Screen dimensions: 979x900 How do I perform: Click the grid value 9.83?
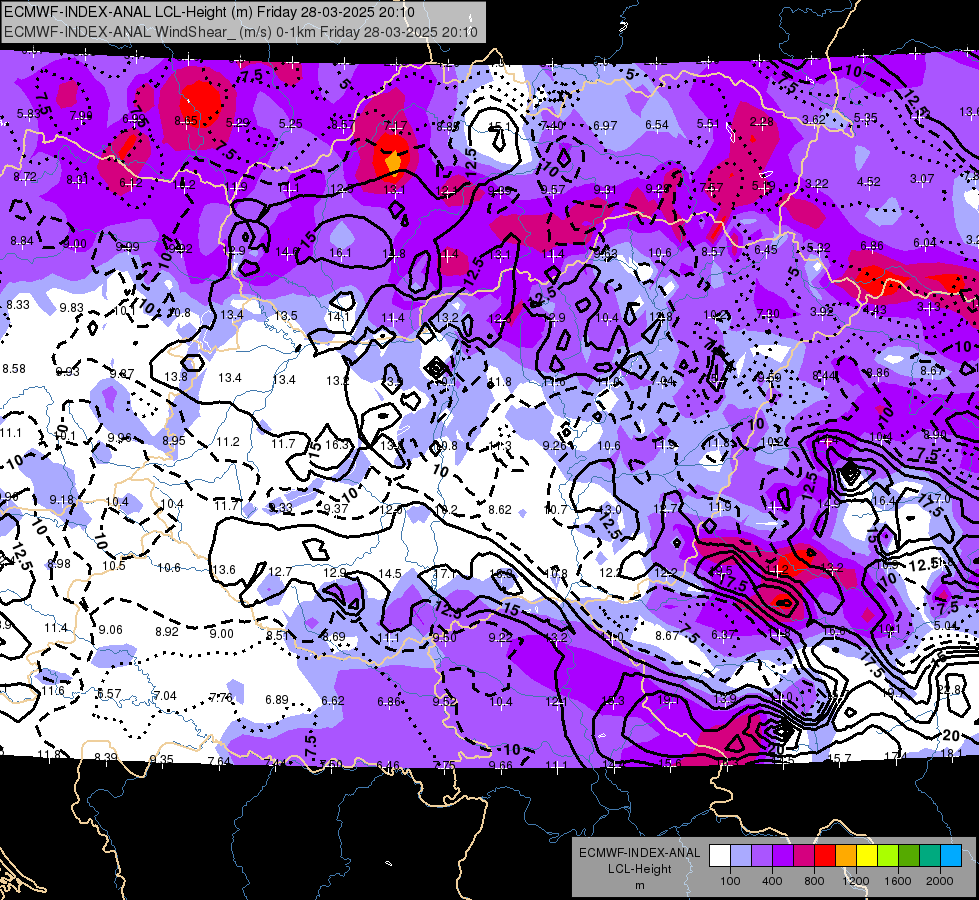click(71, 308)
